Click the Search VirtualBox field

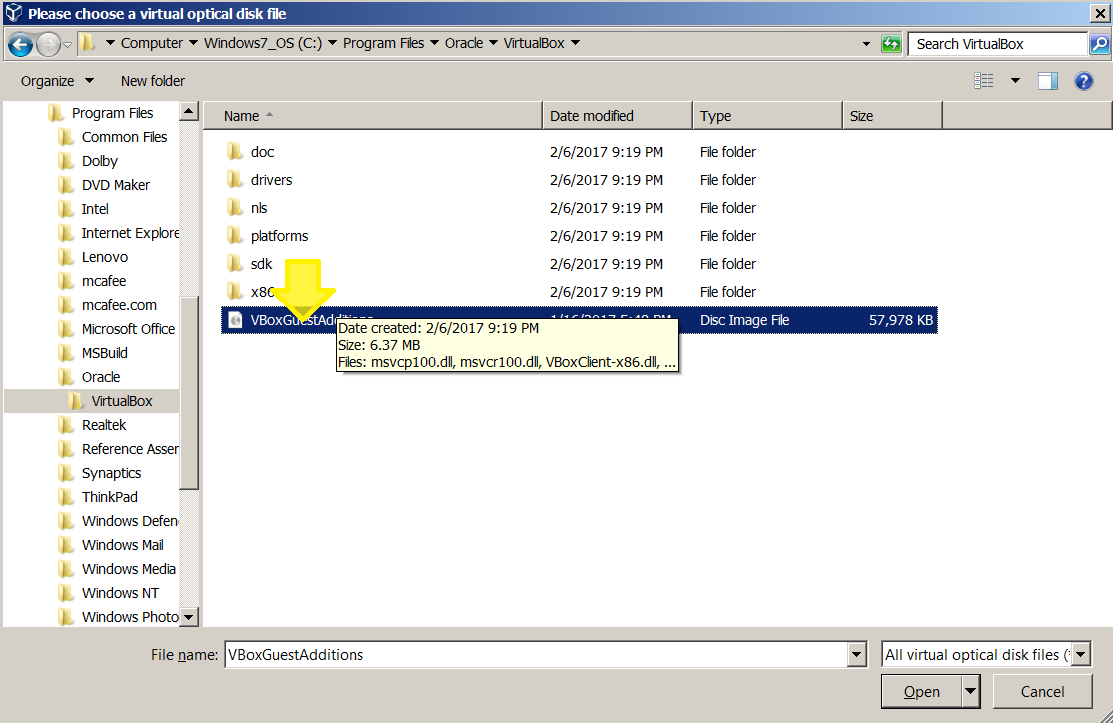pos(998,44)
